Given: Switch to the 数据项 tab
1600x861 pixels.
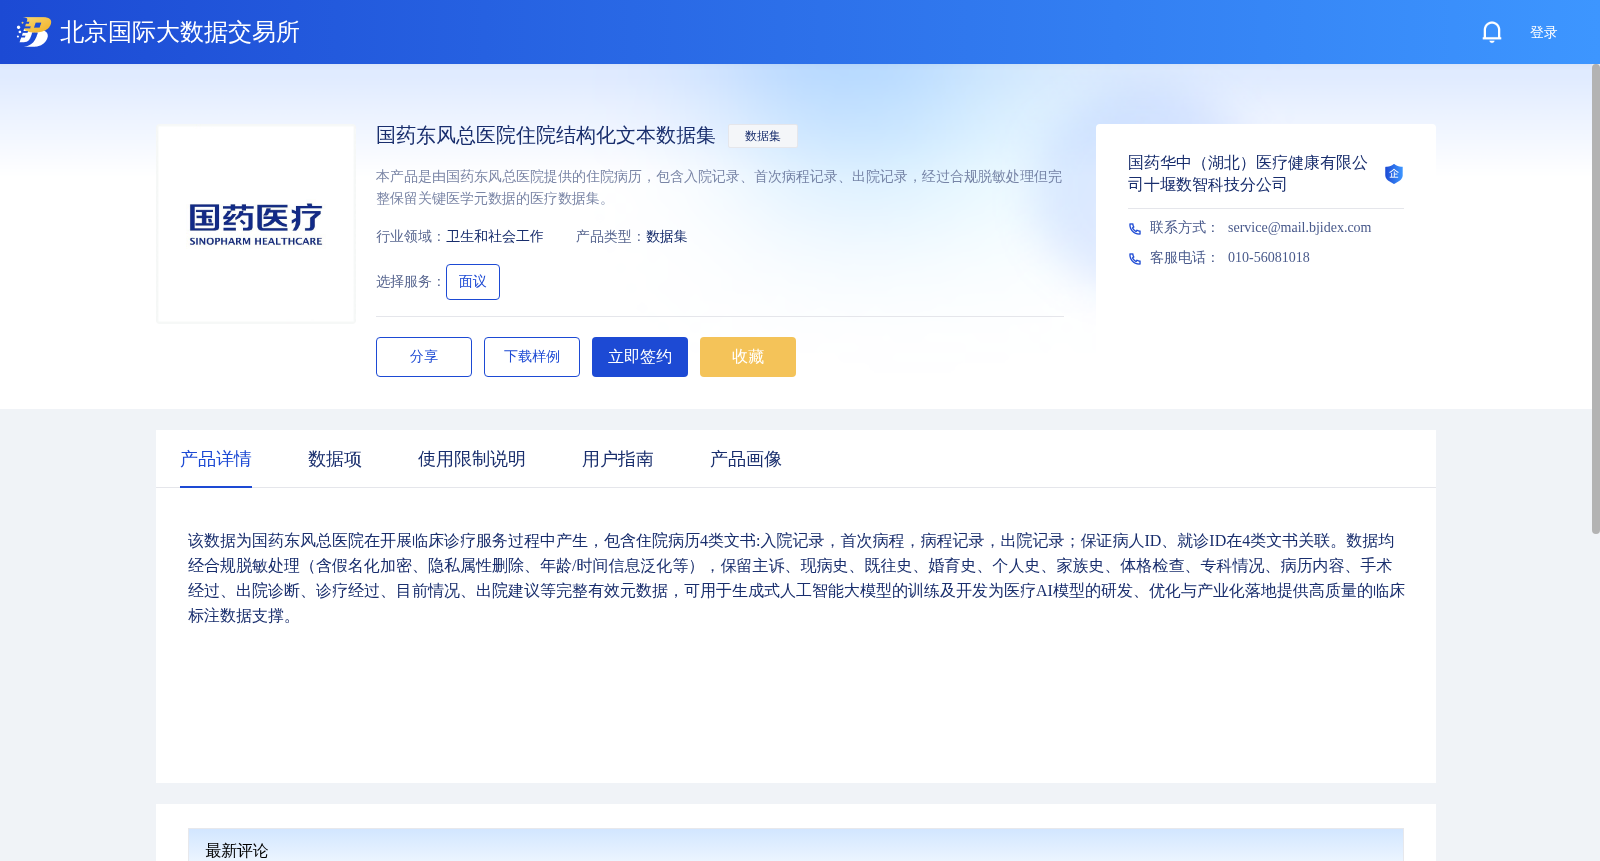Looking at the screenshot, I should click(335, 459).
